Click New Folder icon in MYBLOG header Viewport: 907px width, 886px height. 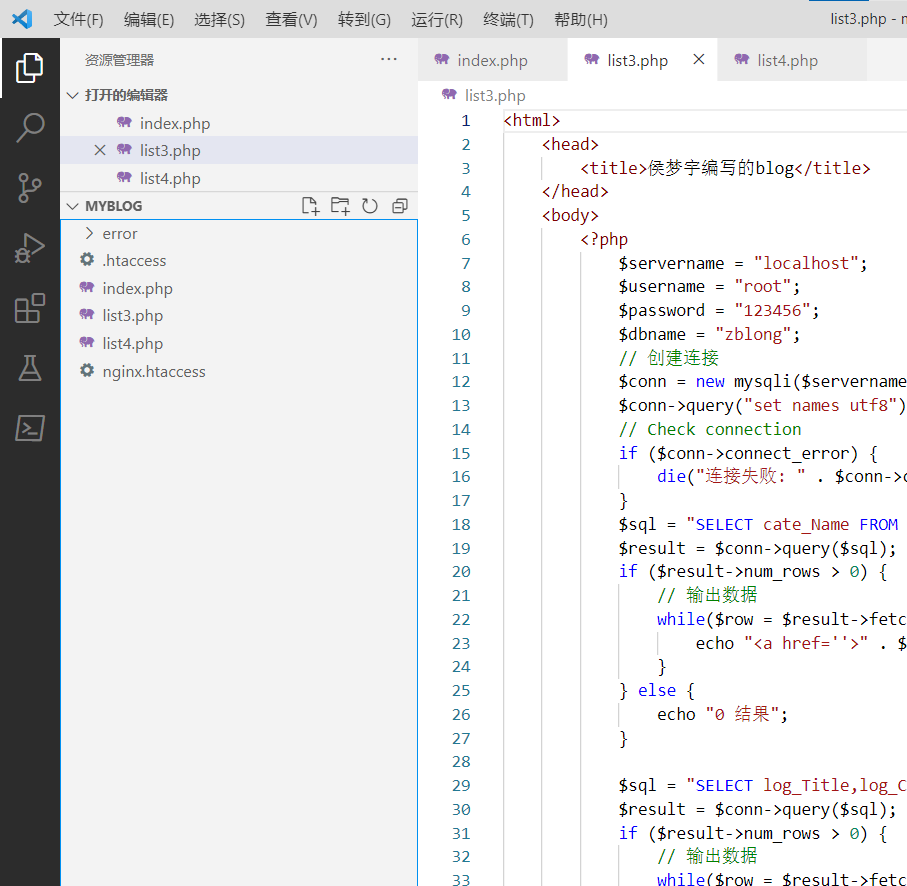(x=340, y=206)
